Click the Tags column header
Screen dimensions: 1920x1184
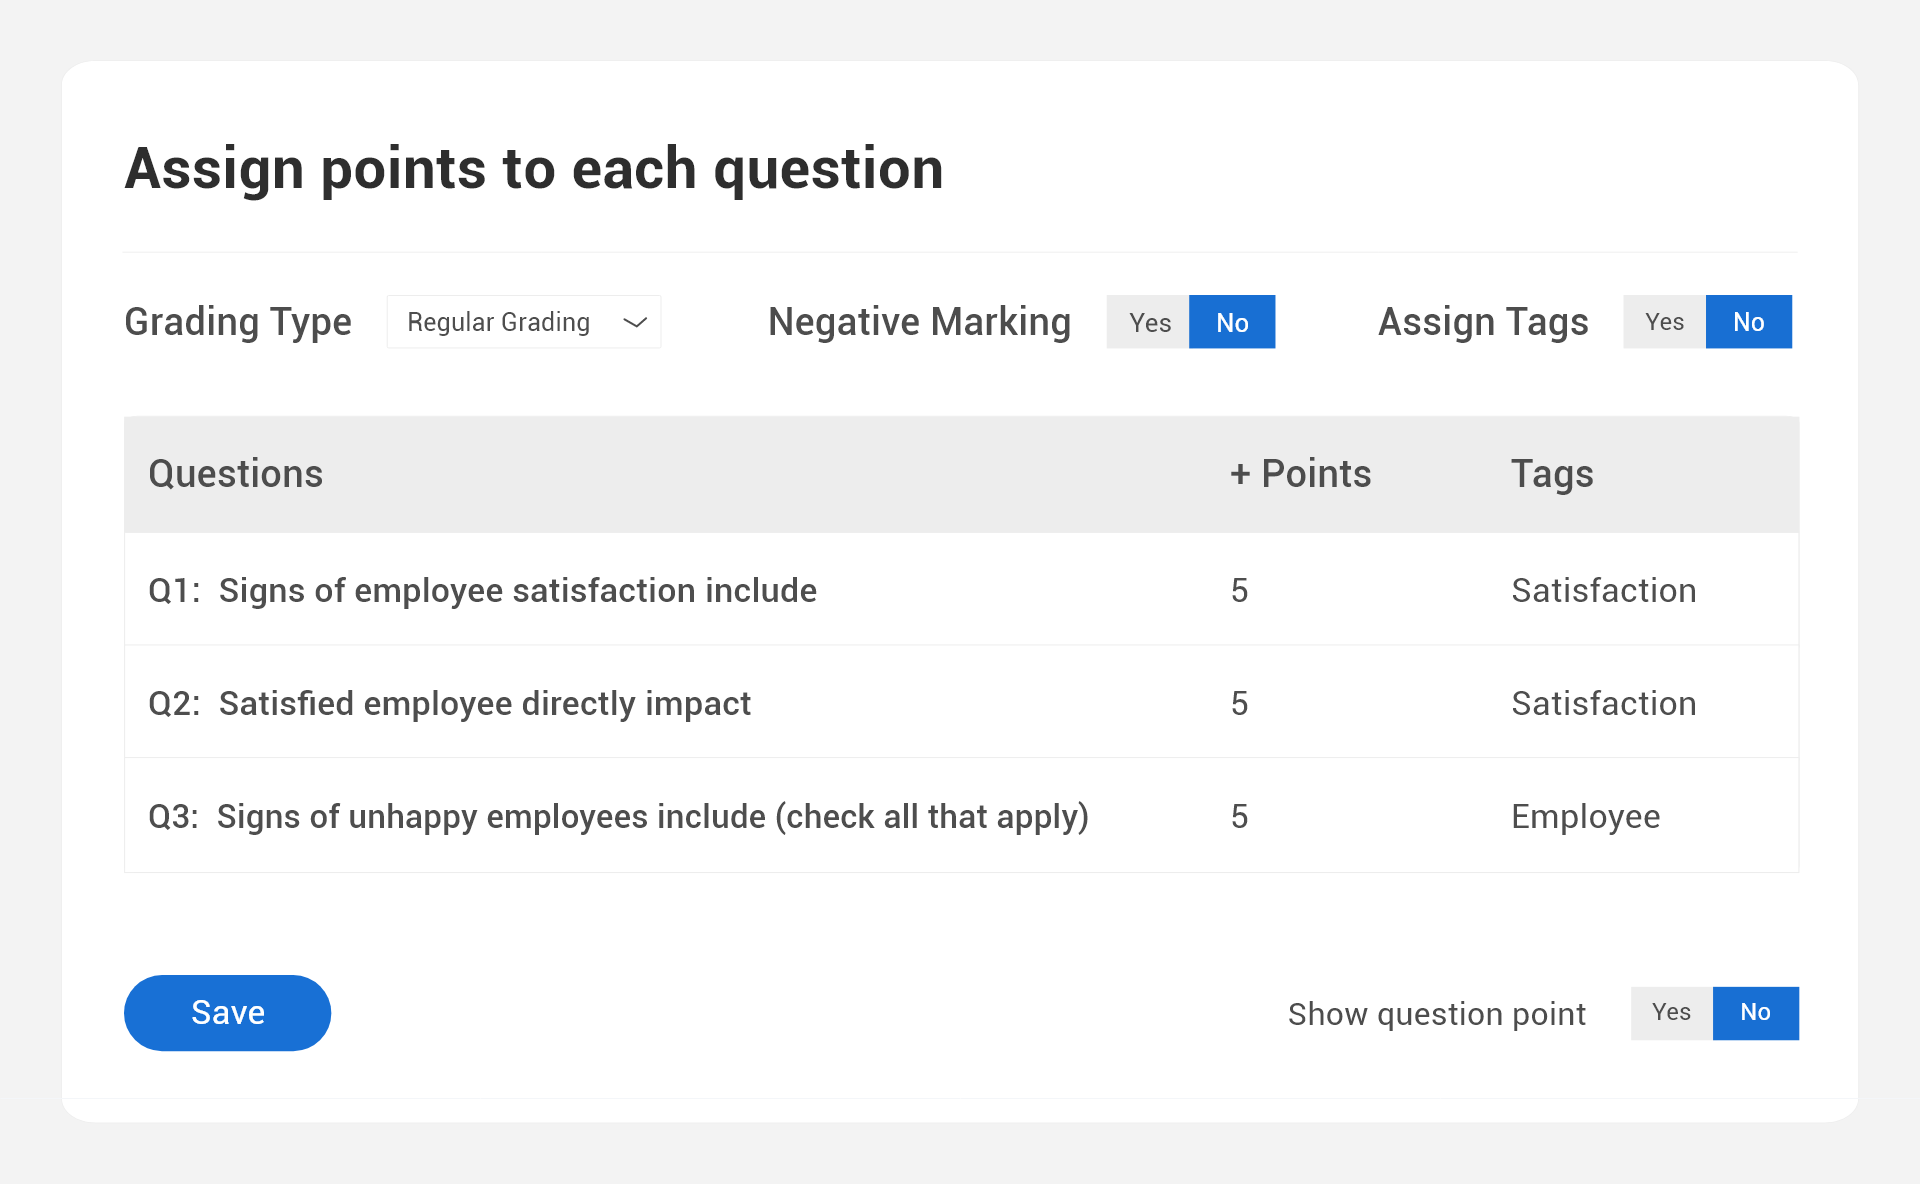click(x=1551, y=474)
